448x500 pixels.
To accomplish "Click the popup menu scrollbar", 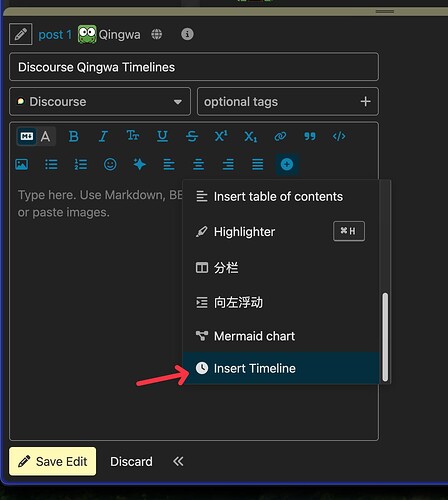I will pyautogui.click(x=385, y=337).
